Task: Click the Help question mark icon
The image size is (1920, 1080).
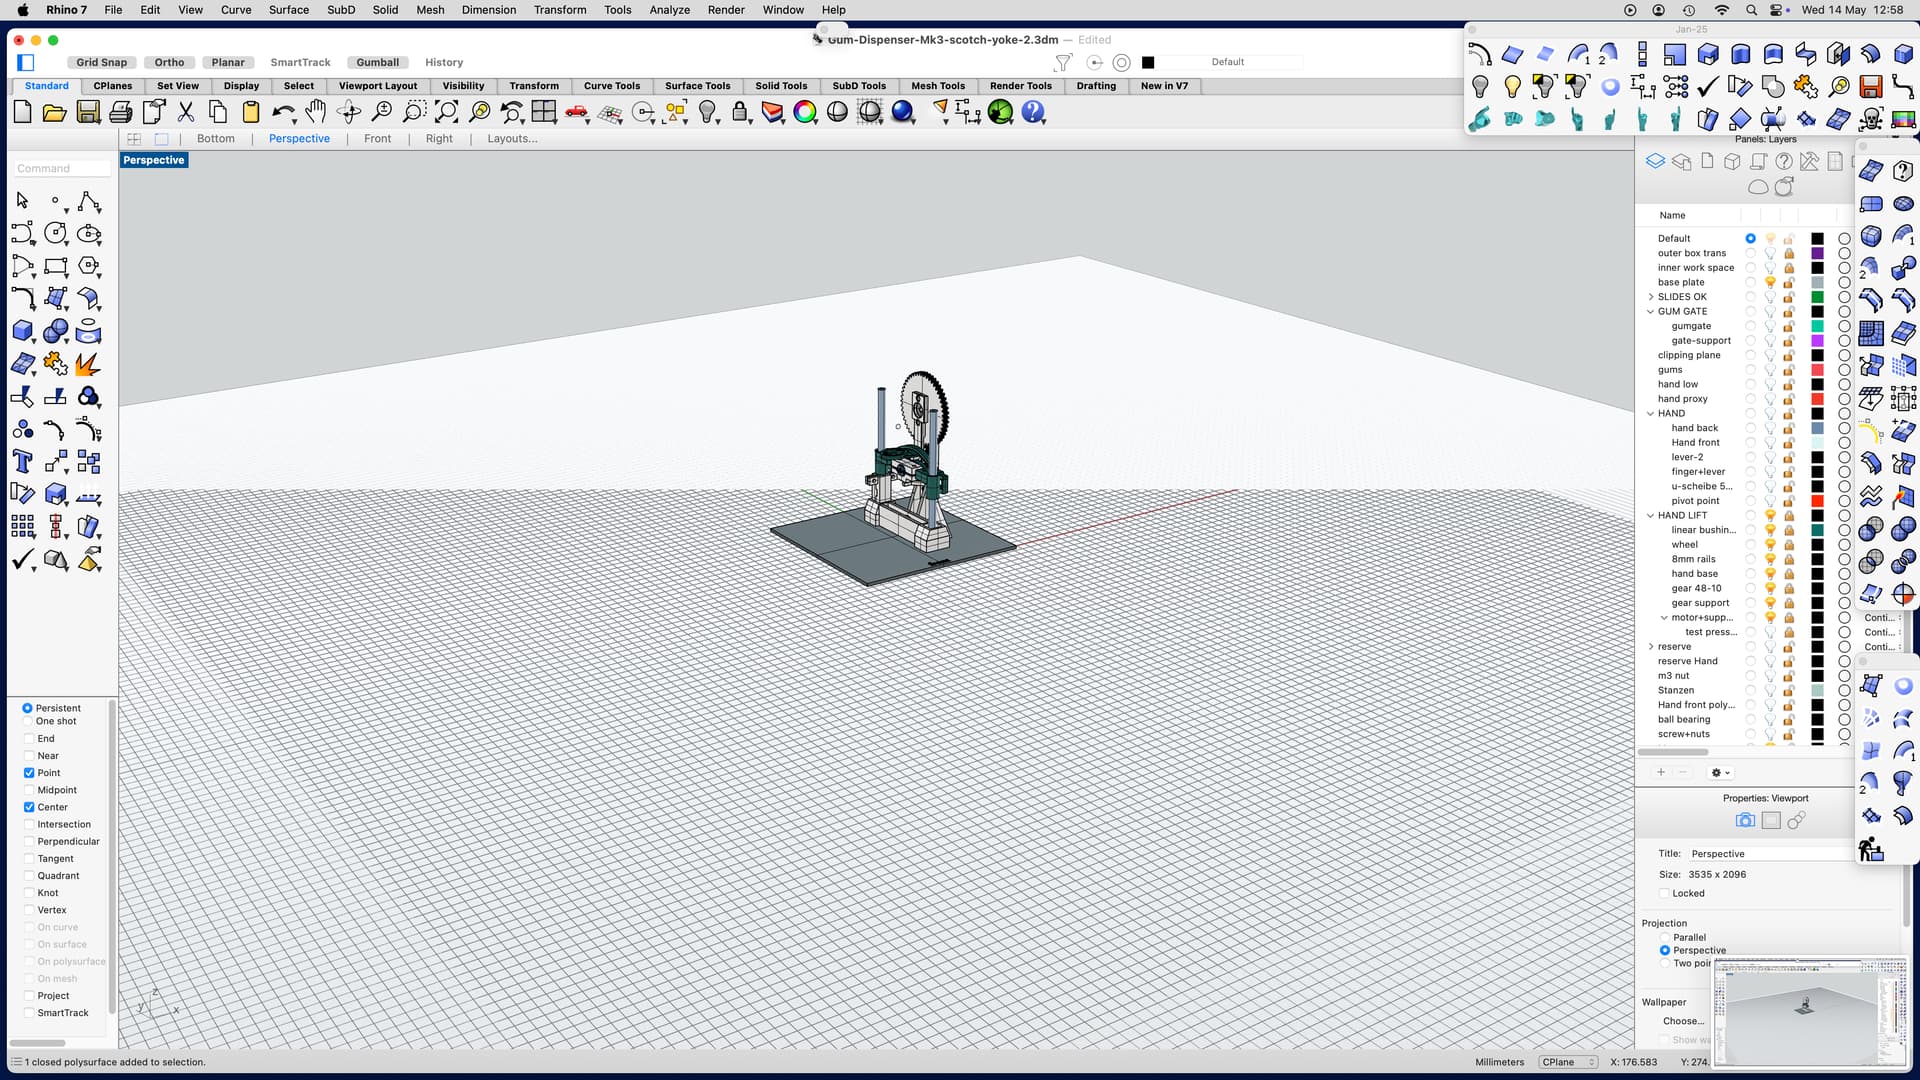Action: point(1031,113)
